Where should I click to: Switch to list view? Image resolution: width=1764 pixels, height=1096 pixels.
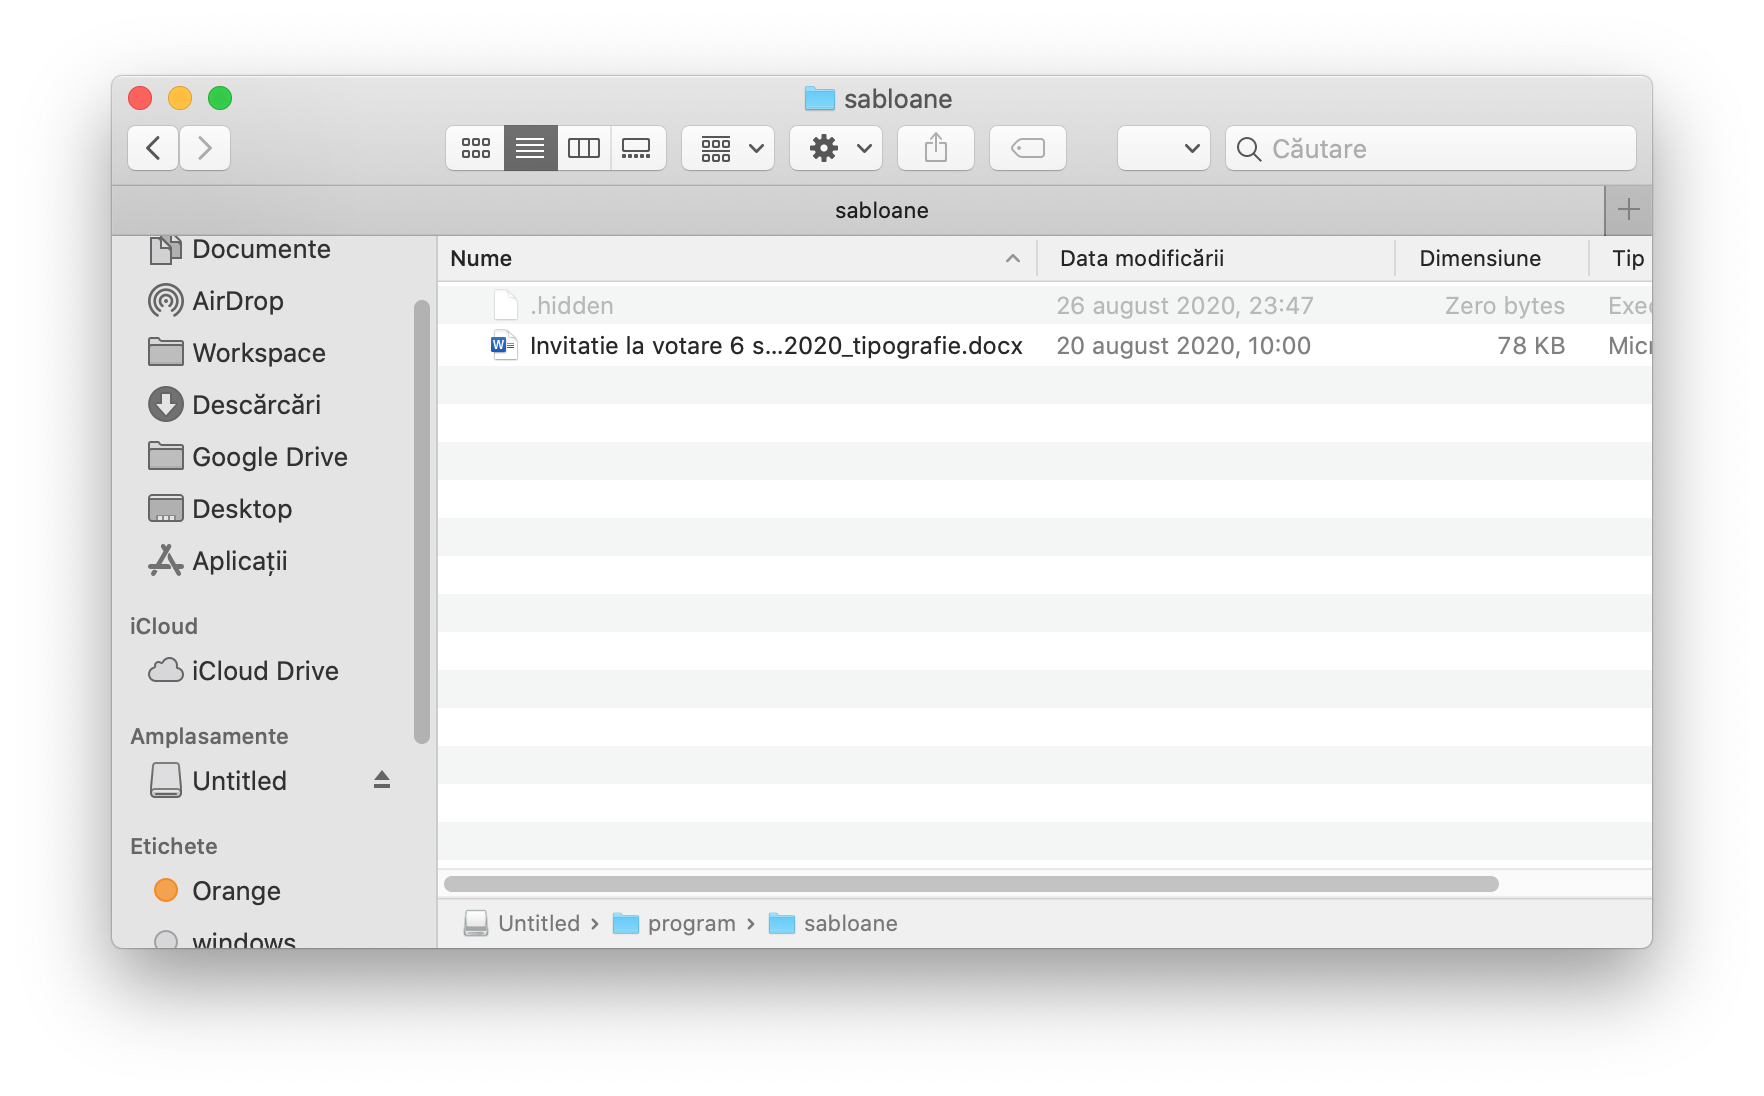(530, 149)
